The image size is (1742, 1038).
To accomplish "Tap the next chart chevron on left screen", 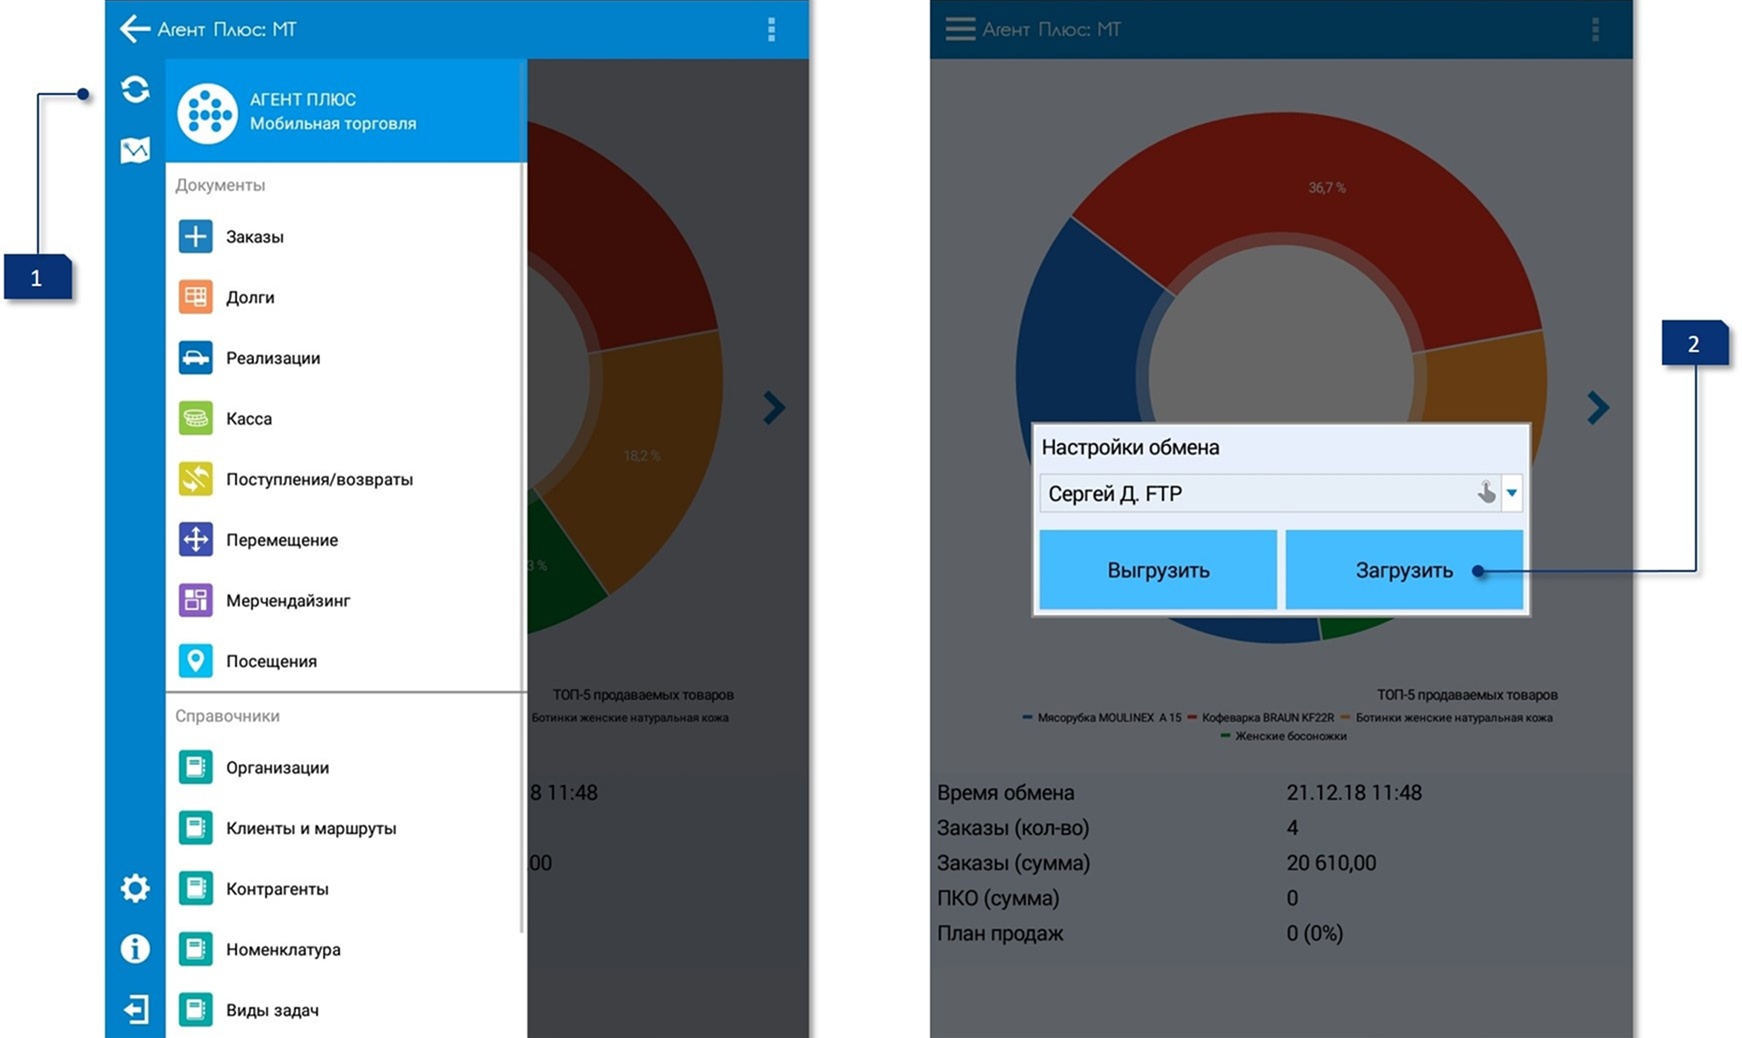I will (774, 407).
